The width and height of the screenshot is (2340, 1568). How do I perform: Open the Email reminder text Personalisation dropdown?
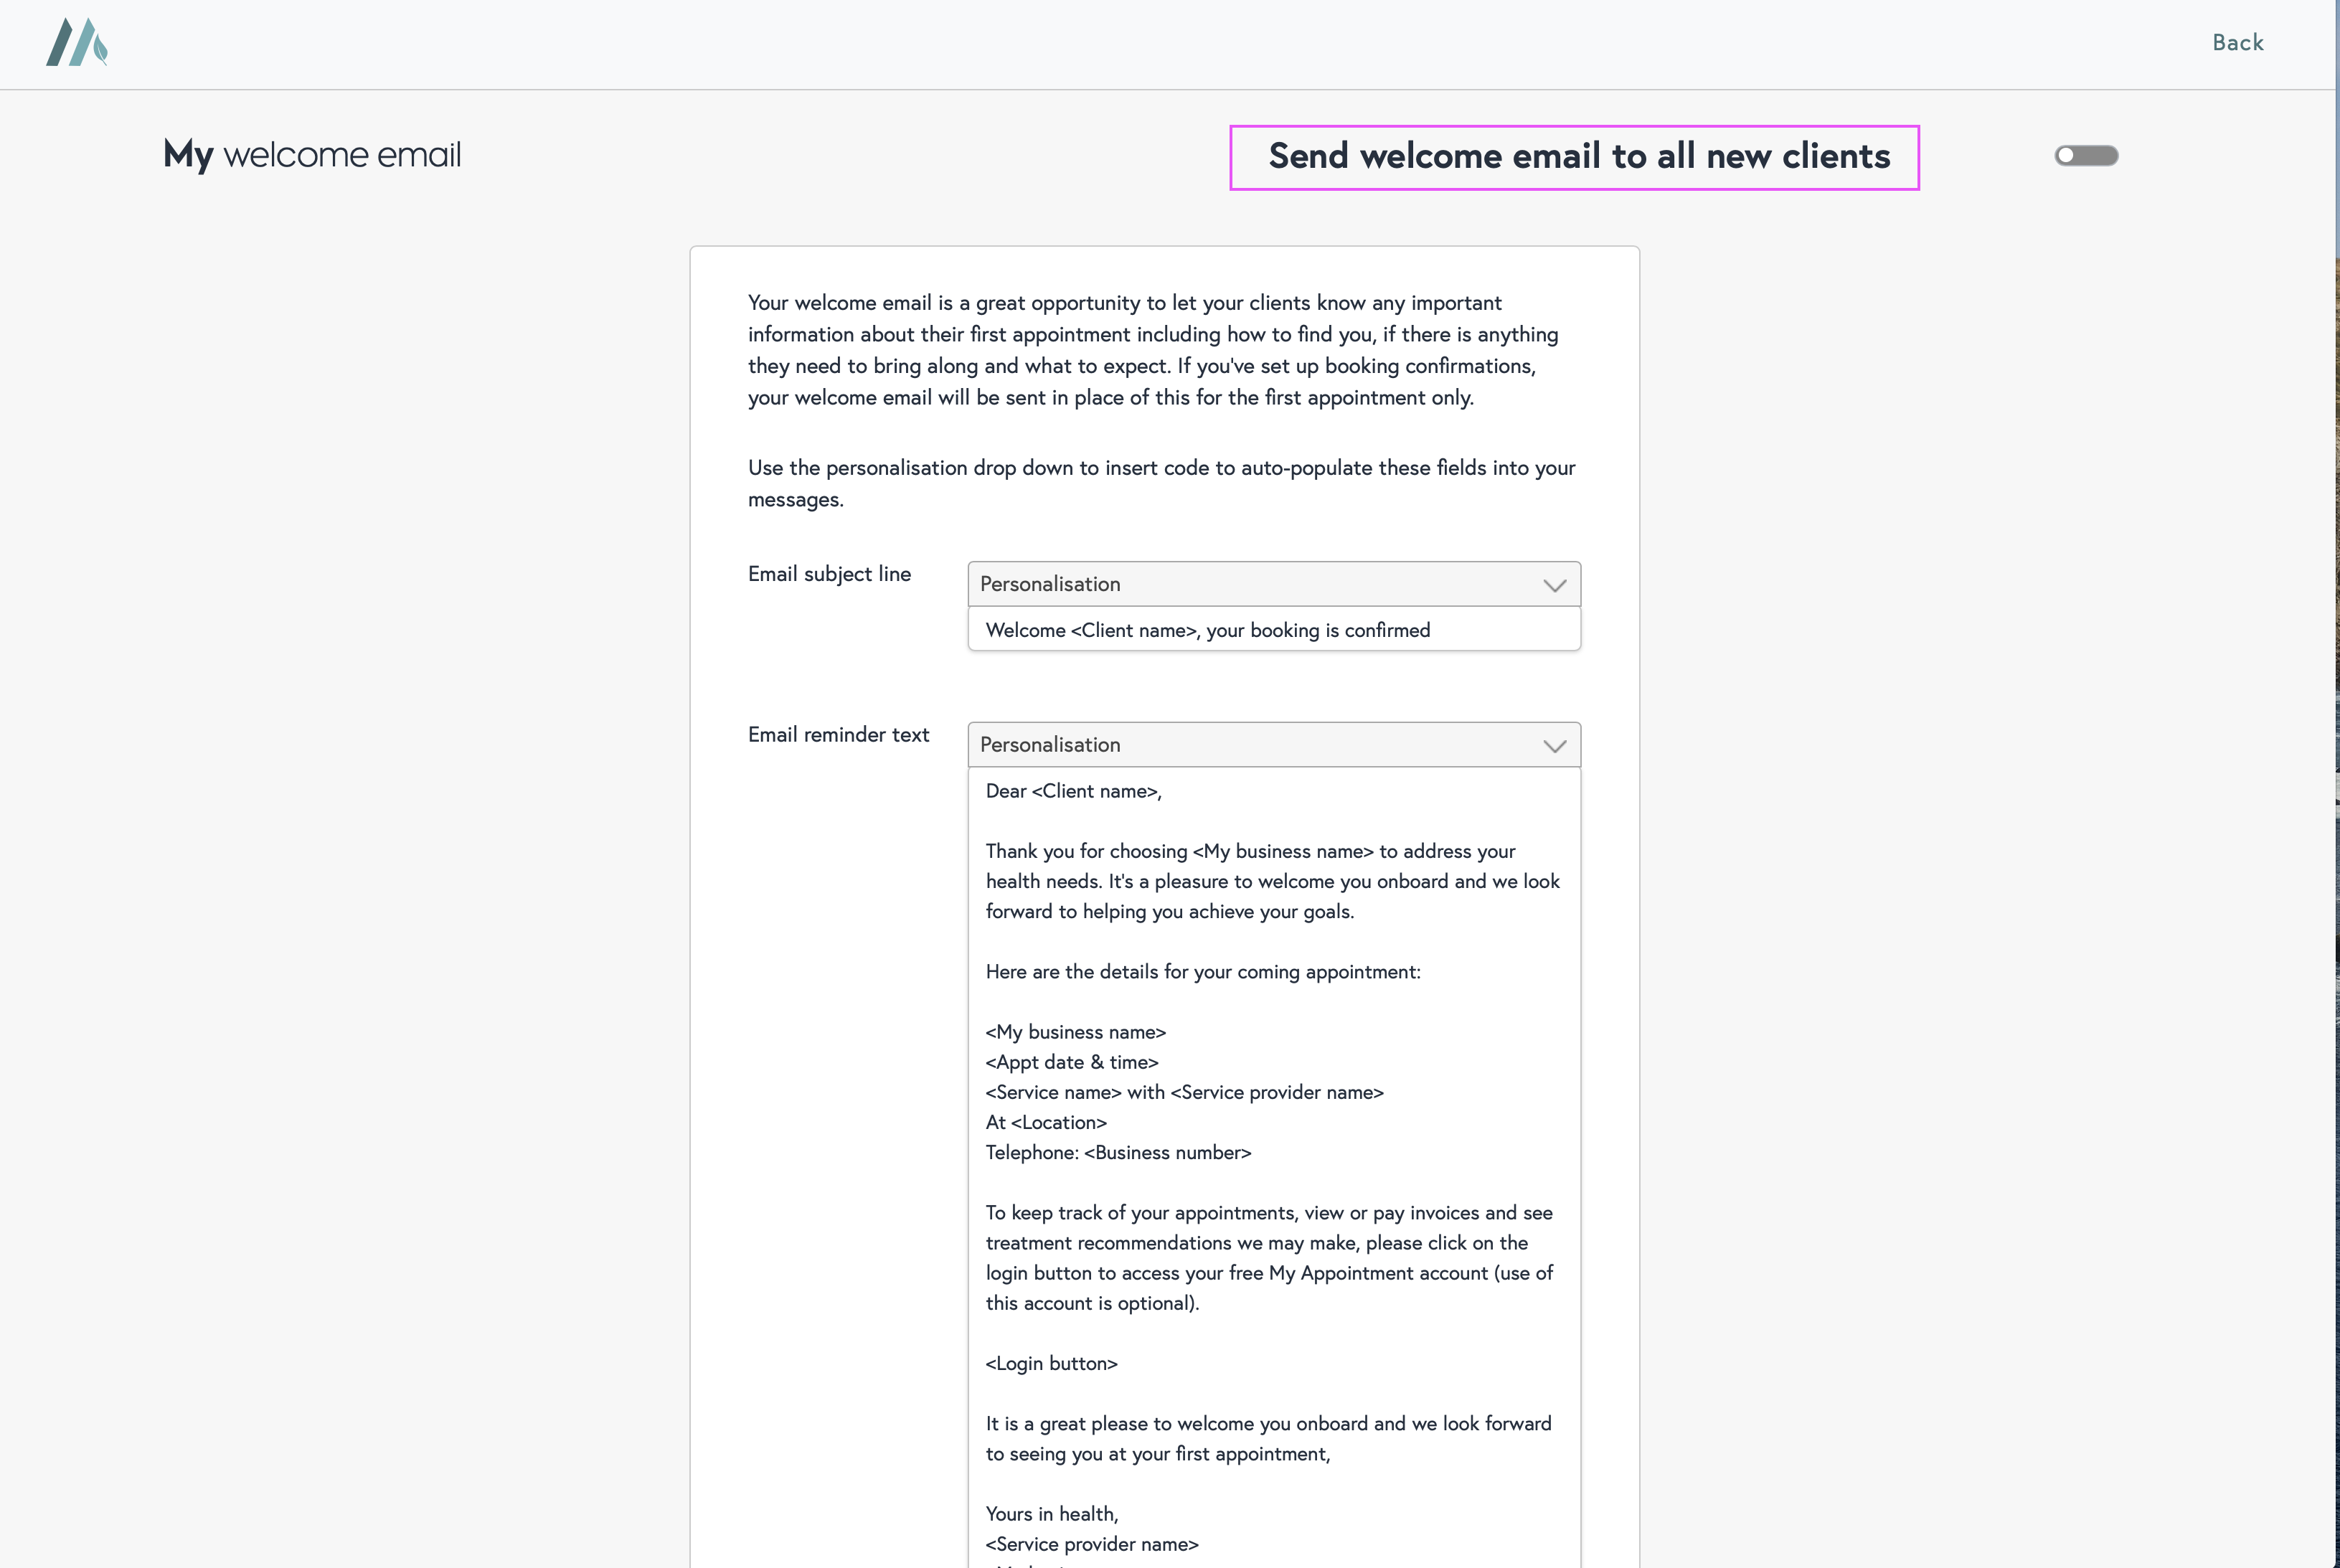tap(1260, 745)
